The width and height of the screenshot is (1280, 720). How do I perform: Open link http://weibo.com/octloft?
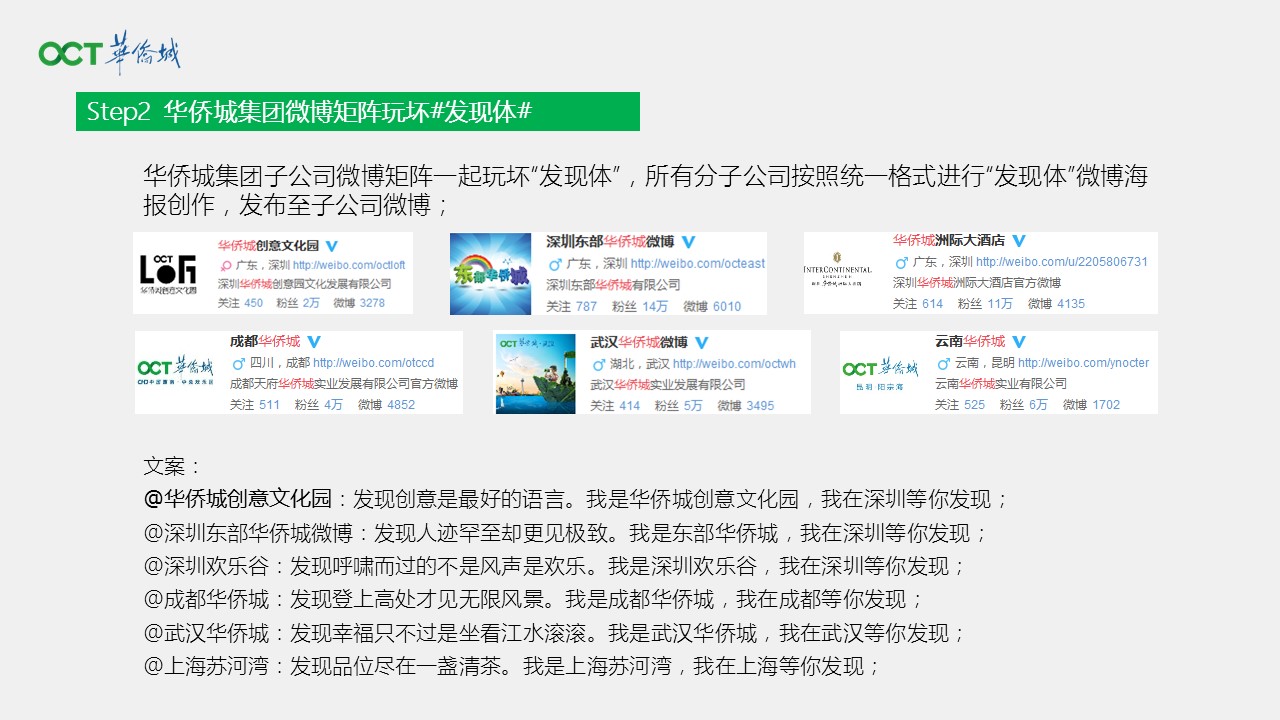click(347, 266)
